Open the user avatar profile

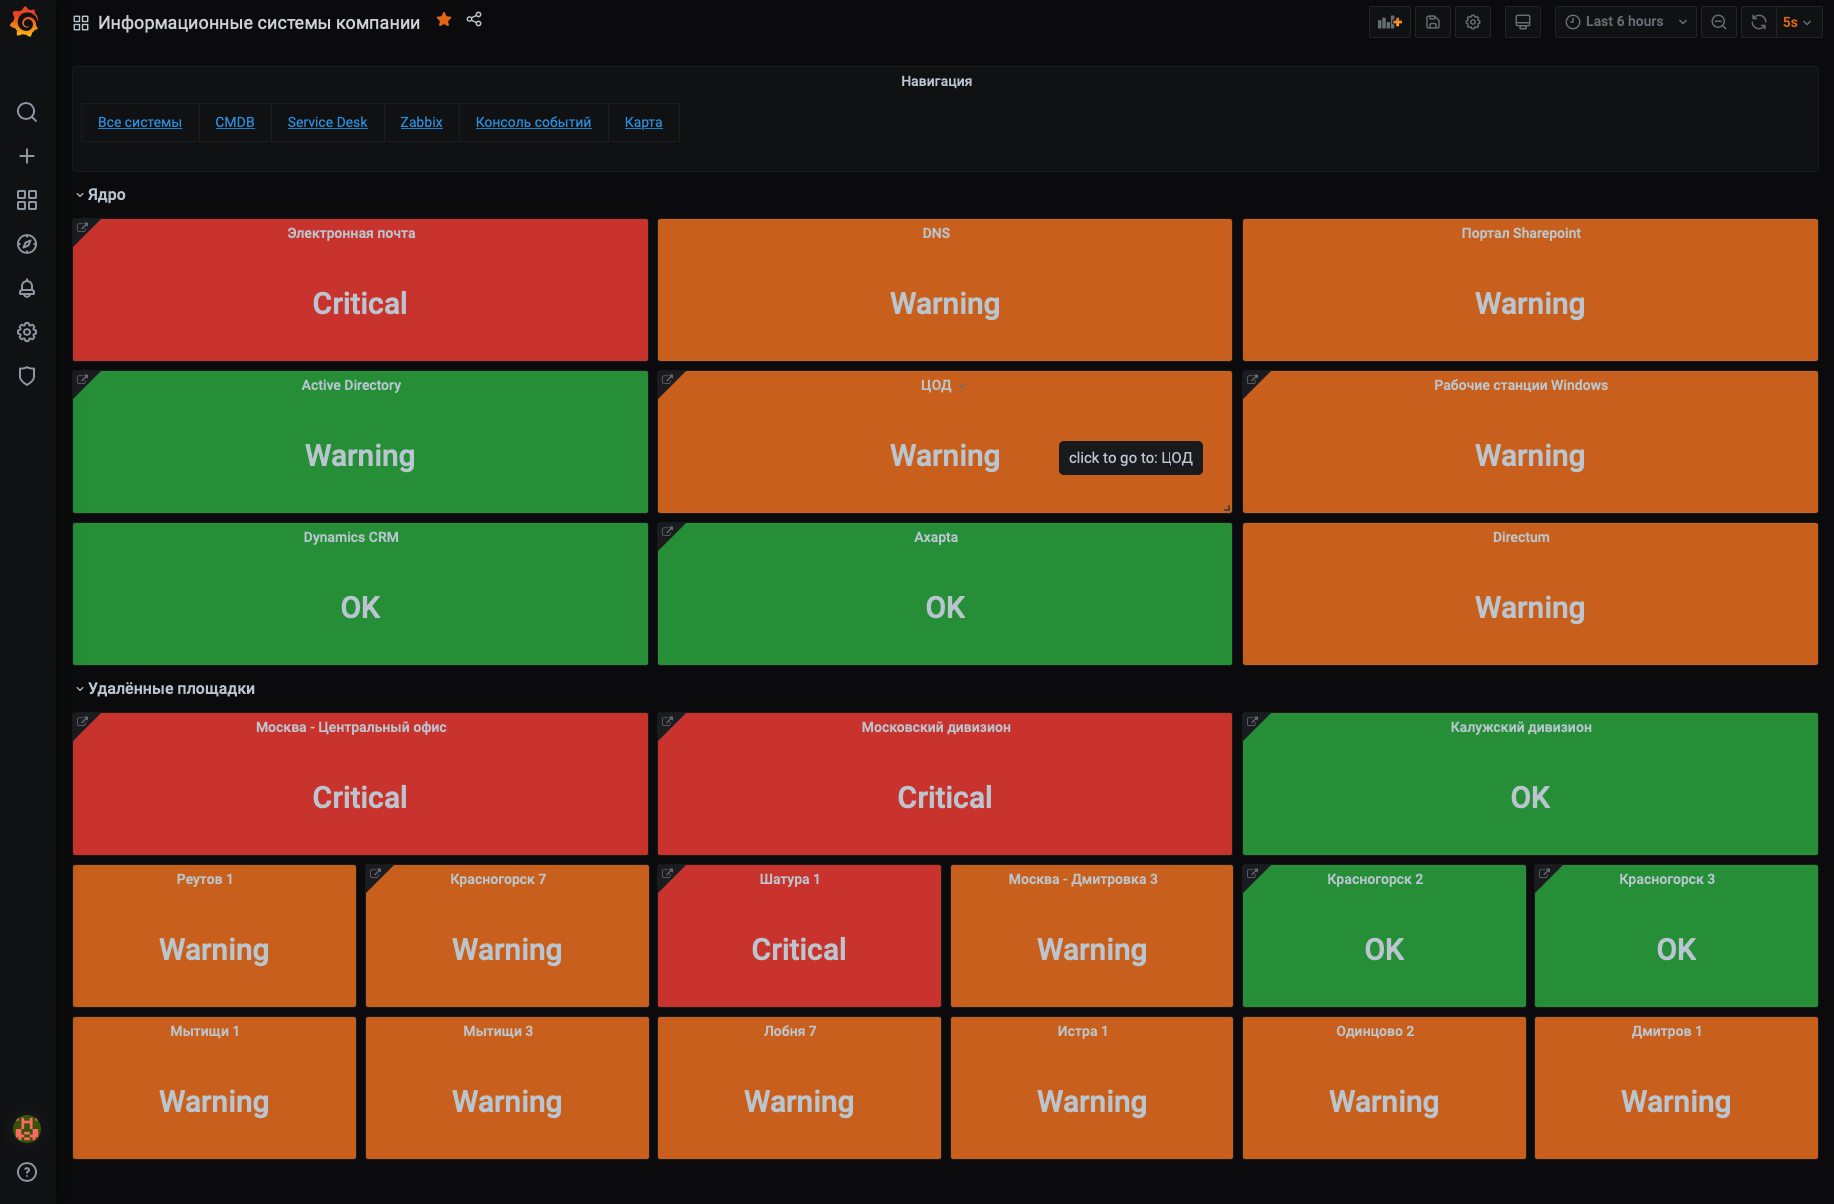[x=27, y=1129]
